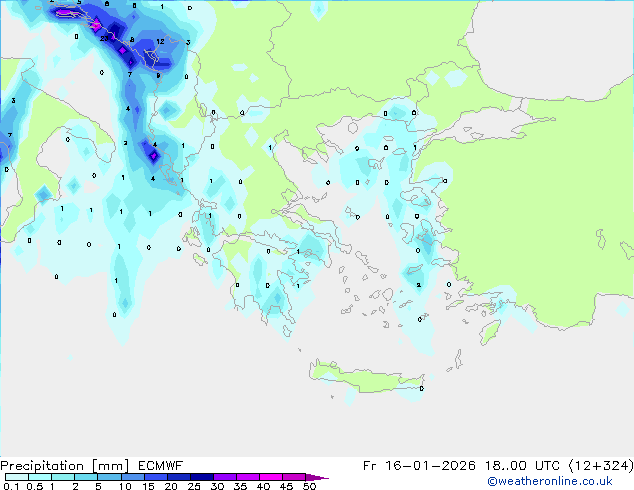The image size is (634, 490).
Task: Click the '45' legend scale label
Action: click(286, 486)
